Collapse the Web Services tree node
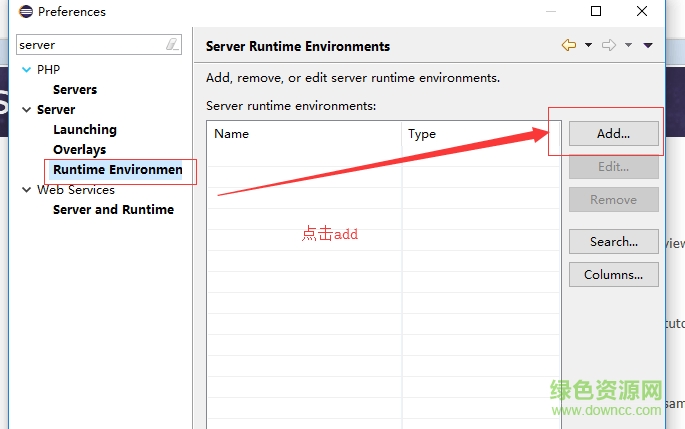The image size is (685, 429). 27,190
